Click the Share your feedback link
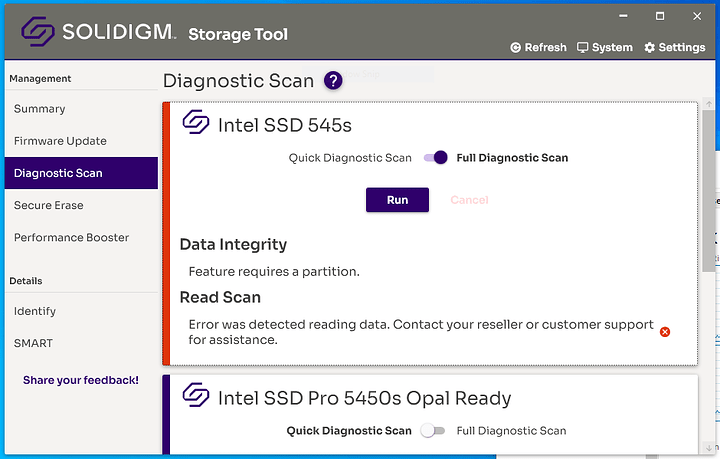The height and width of the screenshot is (459, 720). pos(81,380)
